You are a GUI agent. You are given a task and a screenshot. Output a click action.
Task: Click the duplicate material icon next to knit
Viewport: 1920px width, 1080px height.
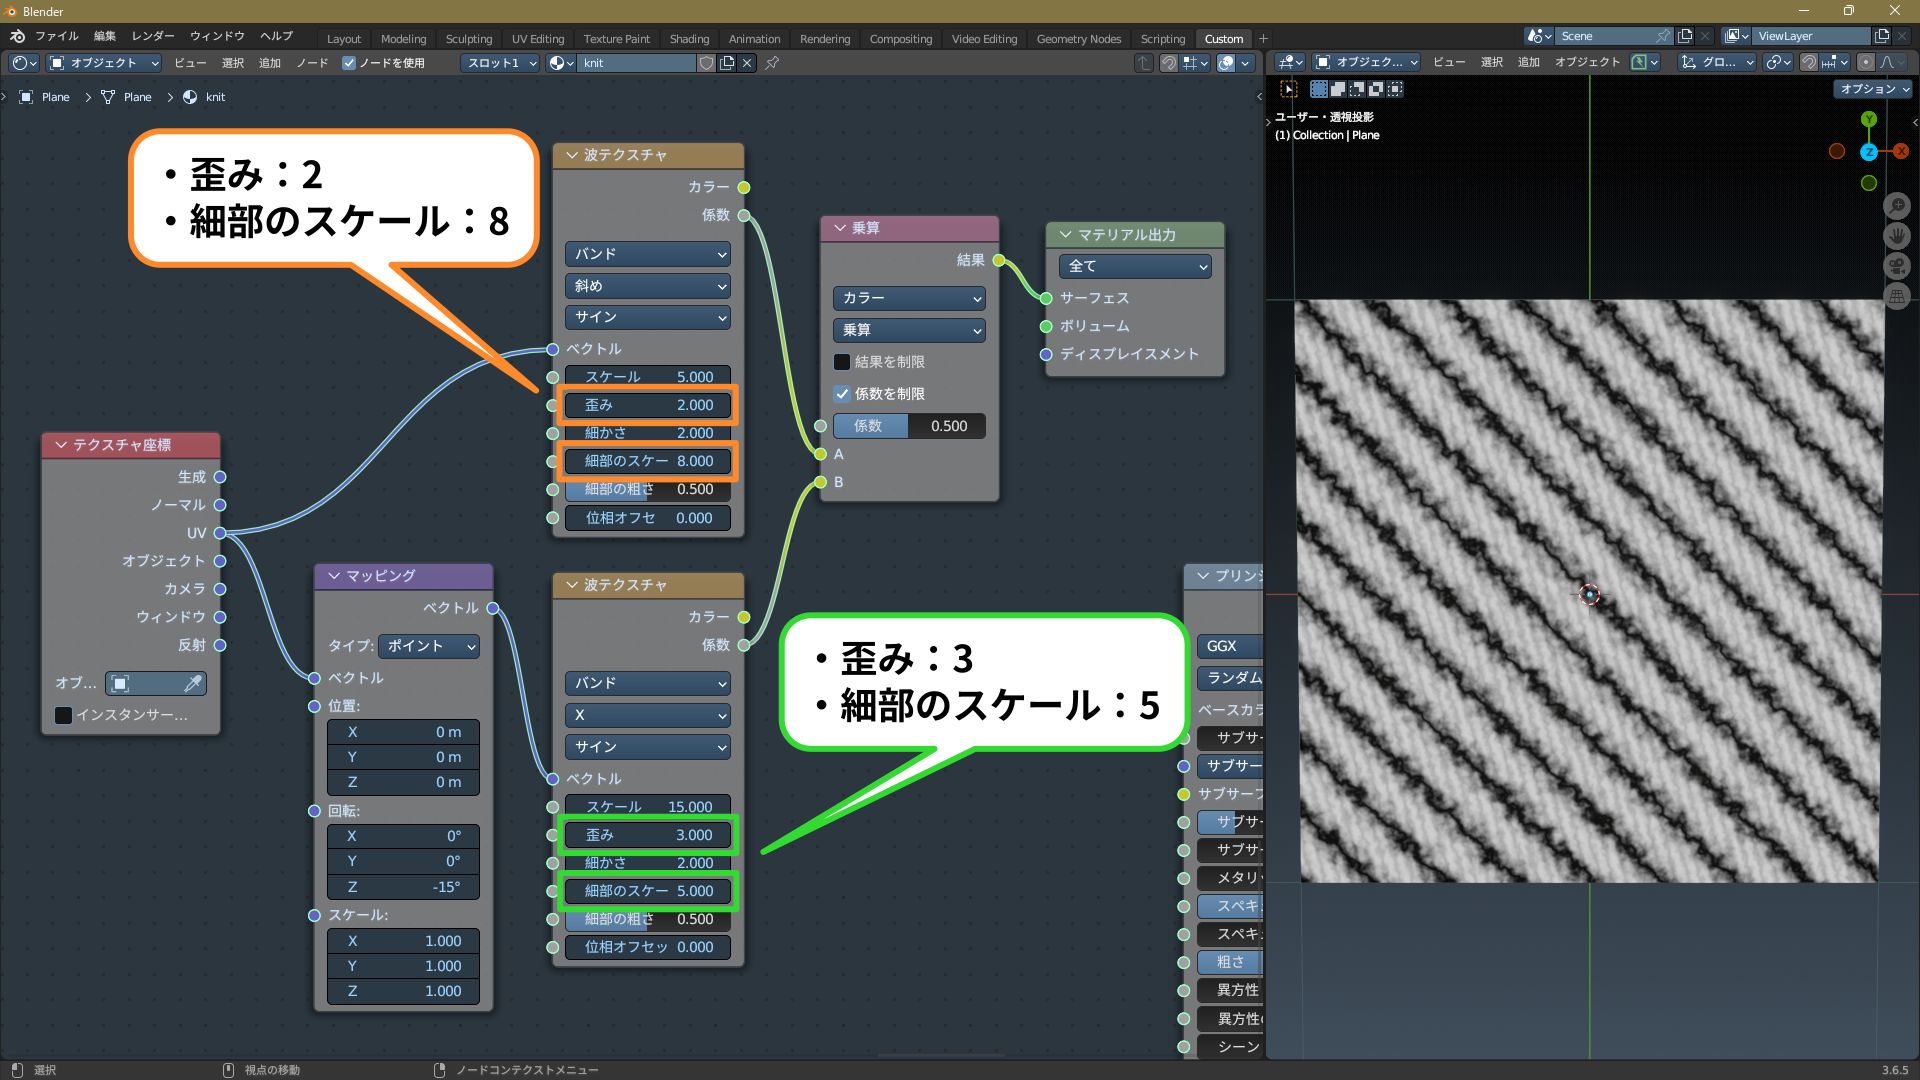pyautogui.click(x=727, y=63)
